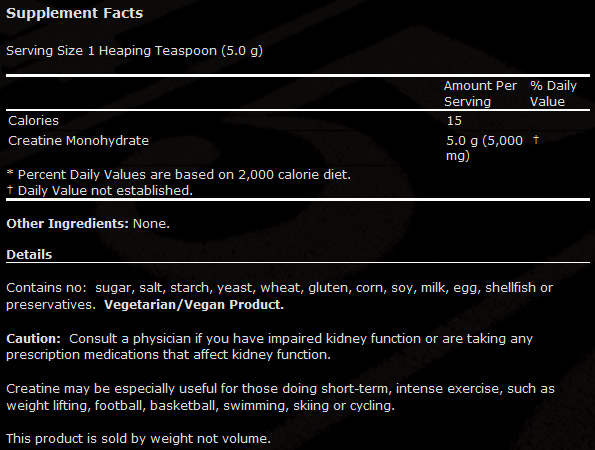The image size is (595, 450).
Task: Click the Amount Per Serving column header
Action: [480, 94]
